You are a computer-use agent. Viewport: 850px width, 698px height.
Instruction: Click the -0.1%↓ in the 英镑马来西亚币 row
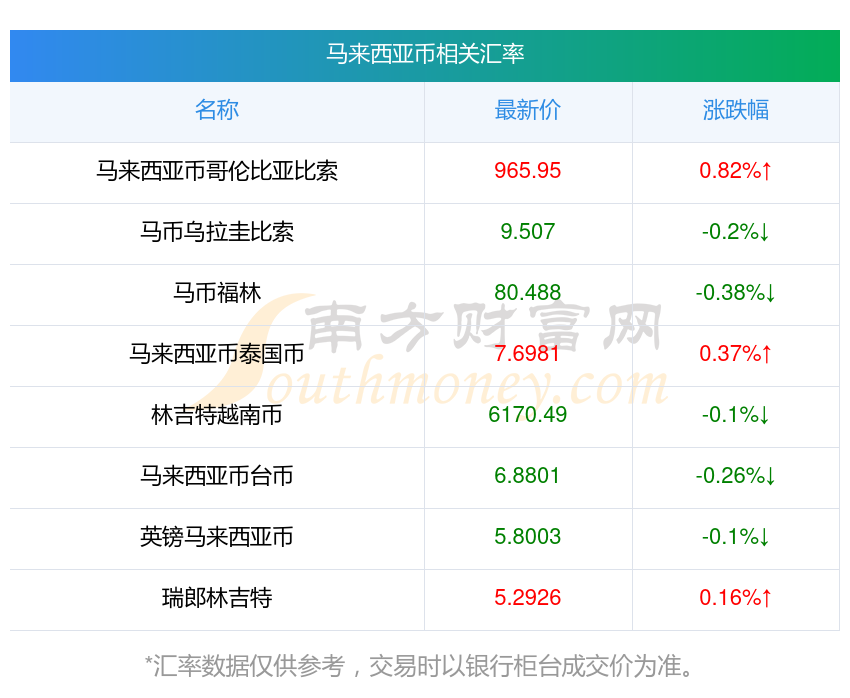[x=736, y=537]
